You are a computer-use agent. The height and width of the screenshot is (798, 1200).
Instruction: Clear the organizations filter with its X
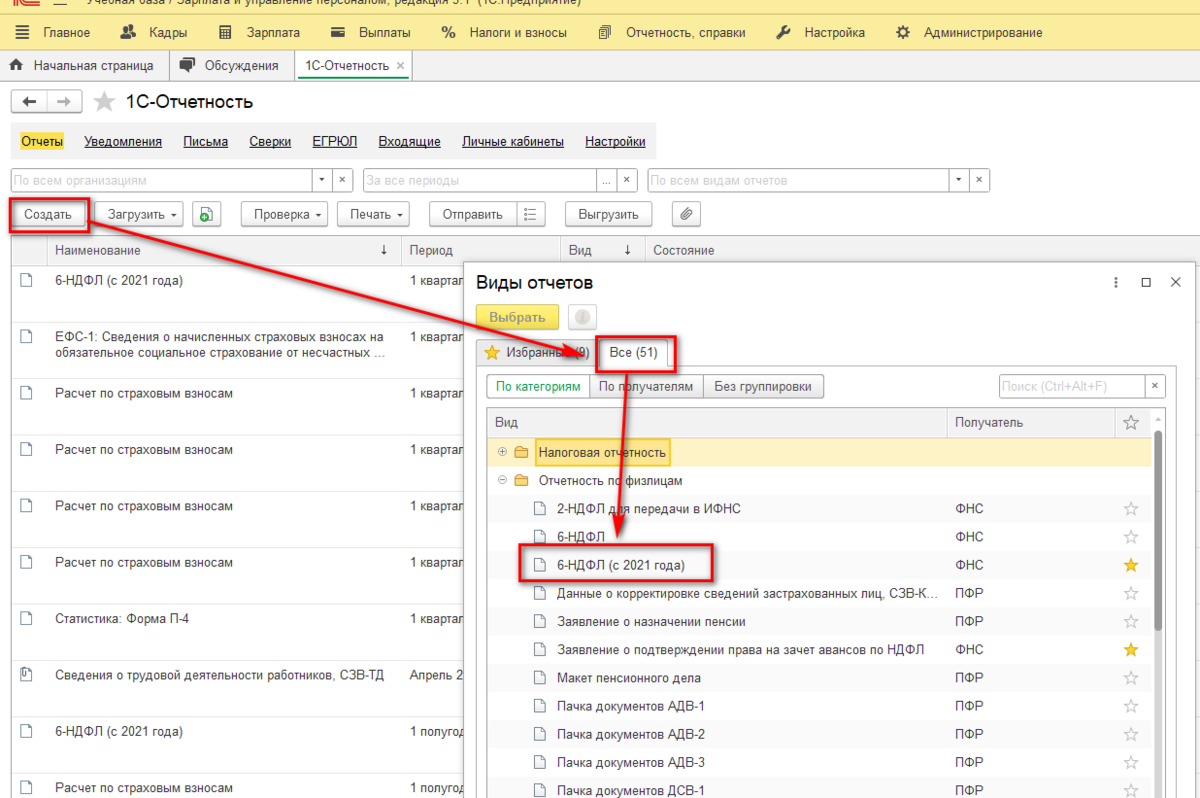click(342, 181)
